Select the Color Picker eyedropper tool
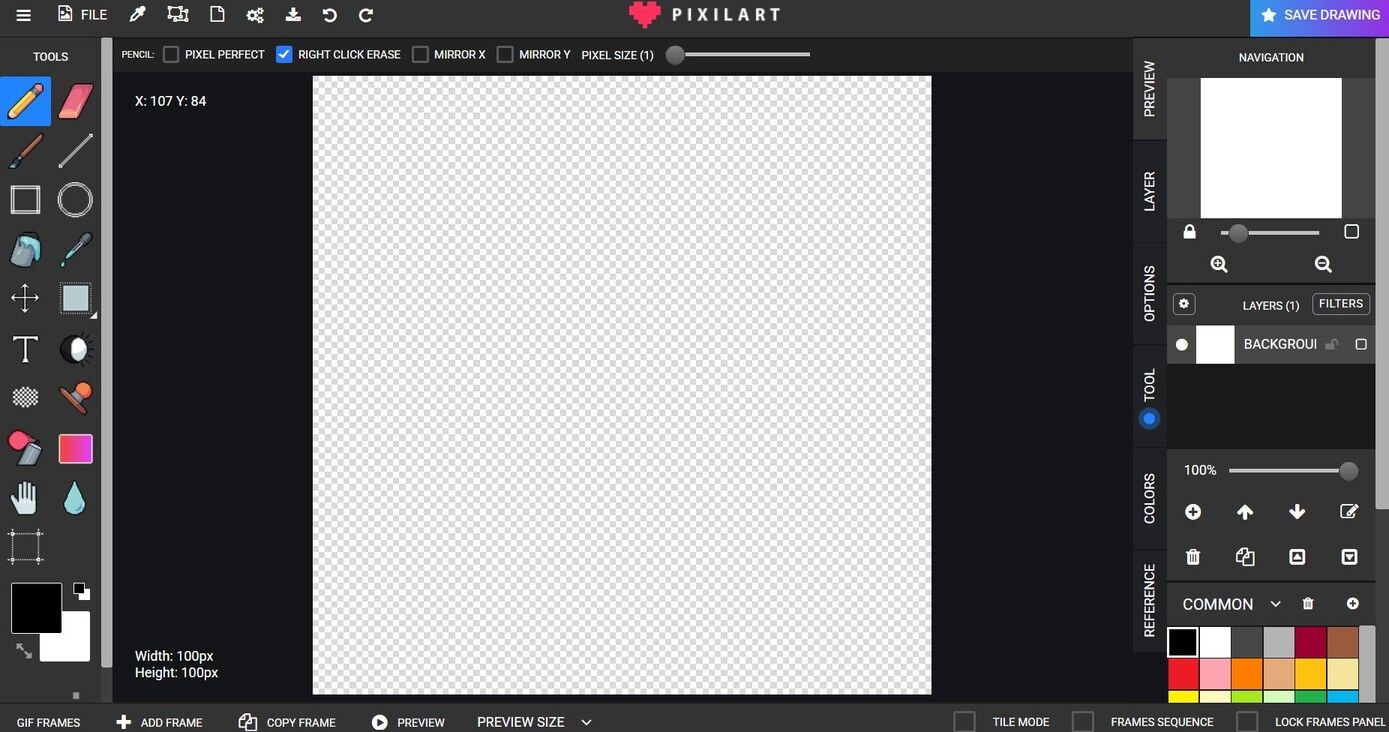Viewport: 1389px width, 732px height. click(x=76, y=250)
